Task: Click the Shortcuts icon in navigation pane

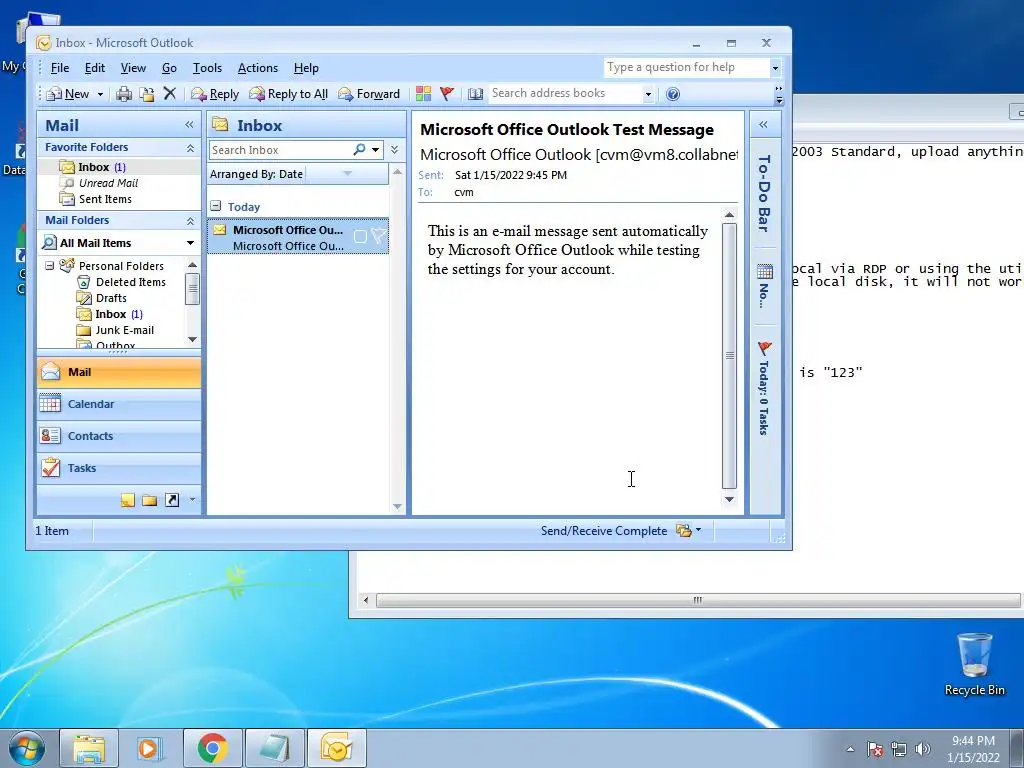Action: pos(172,500)
